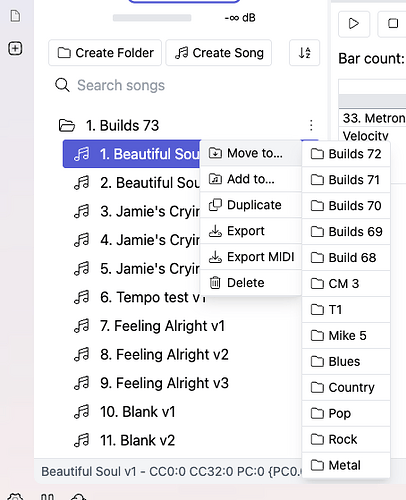Open the three-dot menu for Builds 73
406x500 pixels.
pos(311,125)
